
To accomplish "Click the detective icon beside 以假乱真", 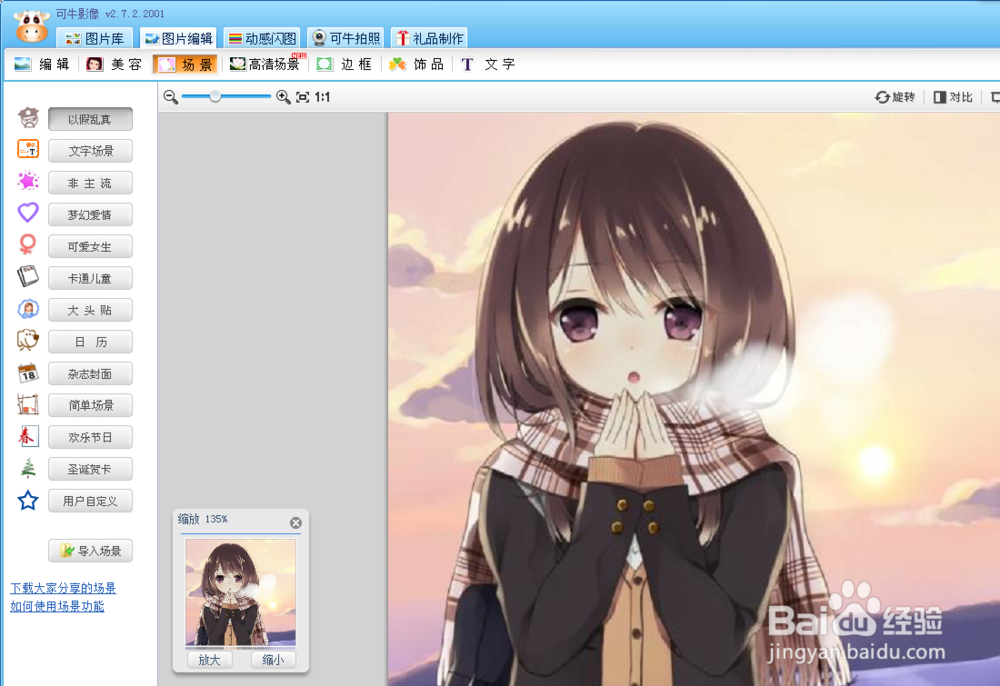I will pos(28,118).
